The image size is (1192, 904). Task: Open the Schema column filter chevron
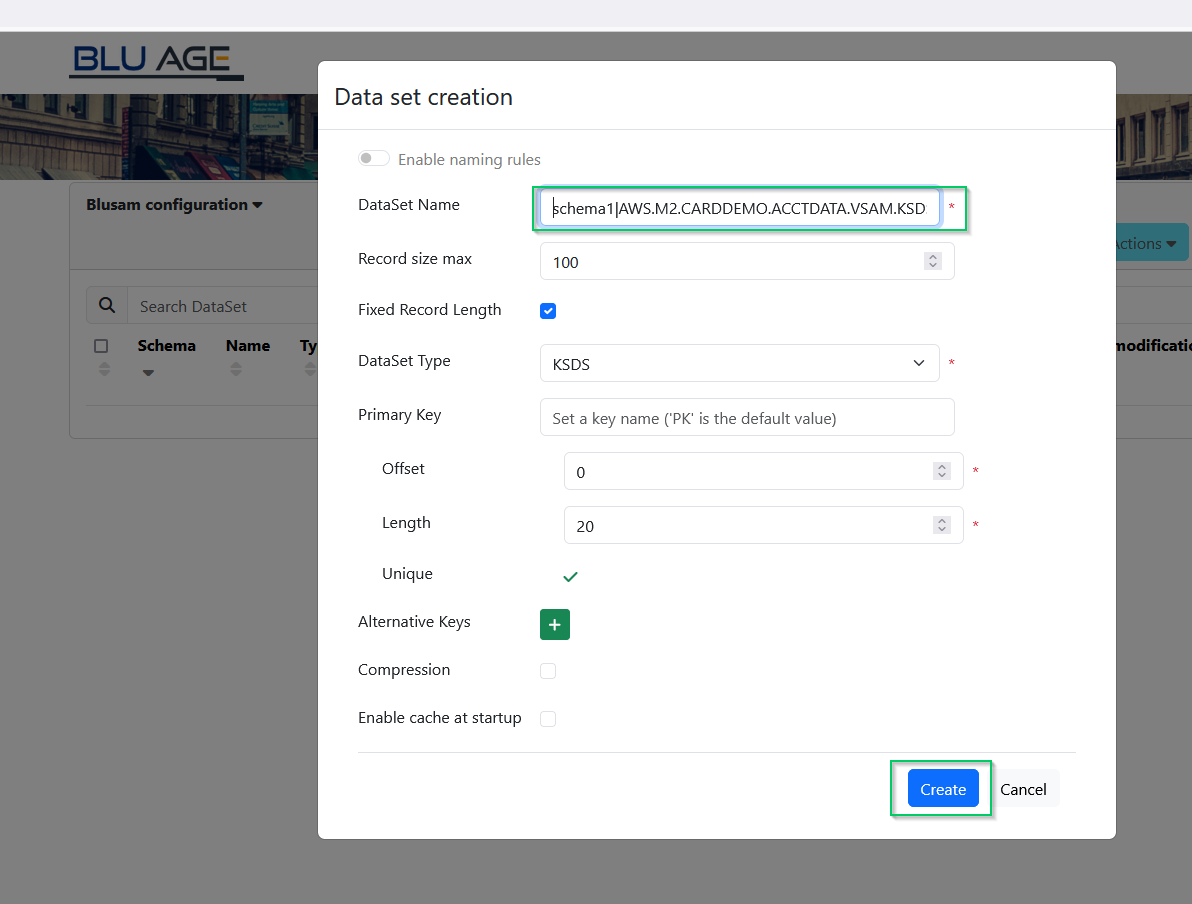[x=148, y=373]
